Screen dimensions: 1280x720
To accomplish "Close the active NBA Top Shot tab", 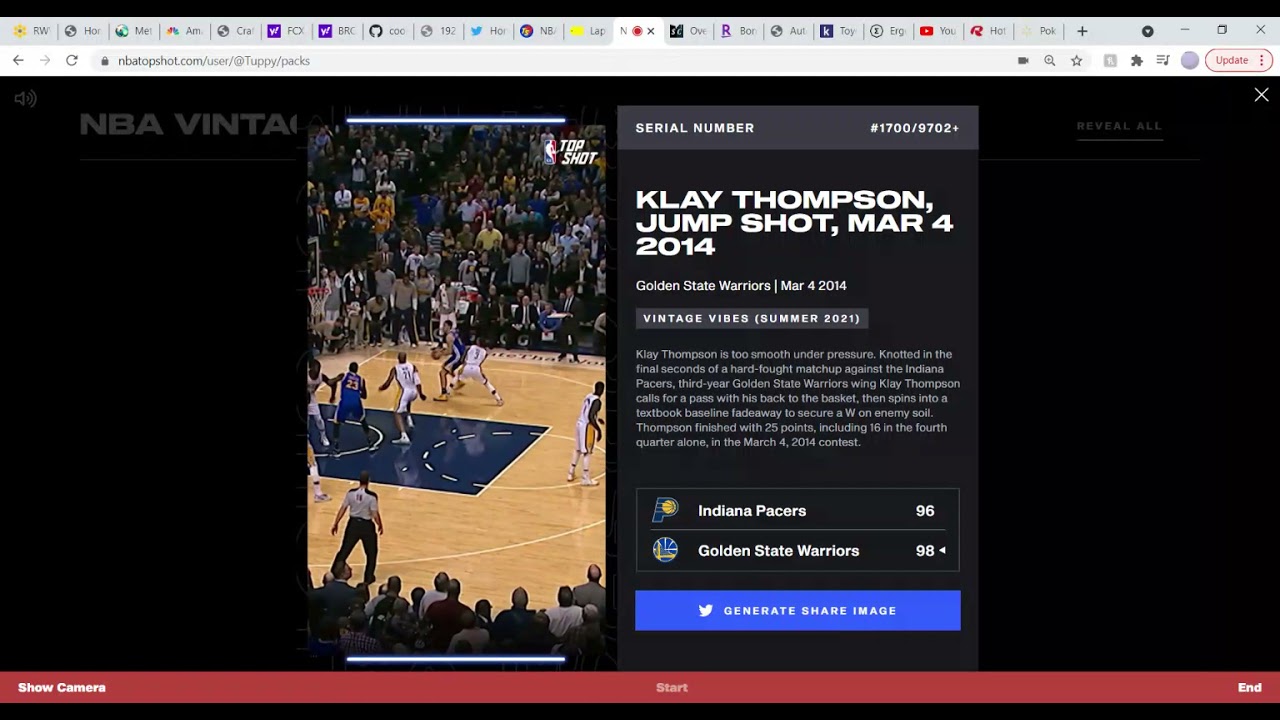I will [x=651, y=31].
